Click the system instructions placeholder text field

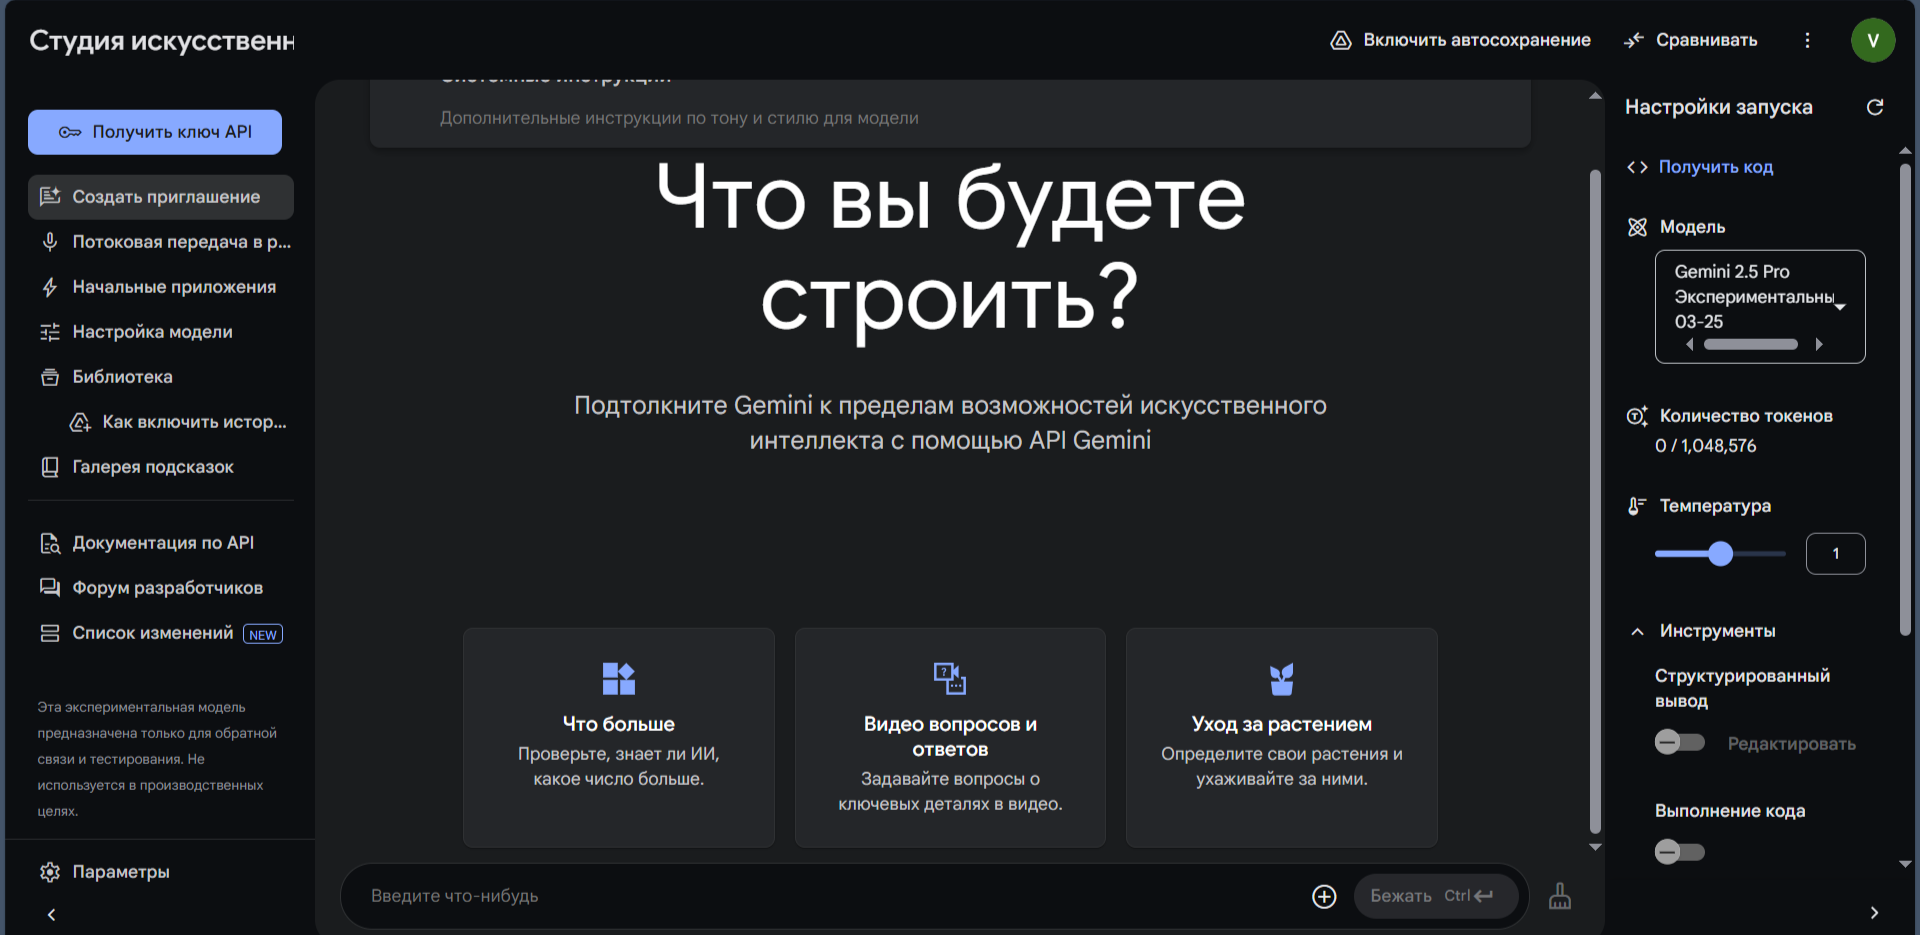click(x=679, y=118)
